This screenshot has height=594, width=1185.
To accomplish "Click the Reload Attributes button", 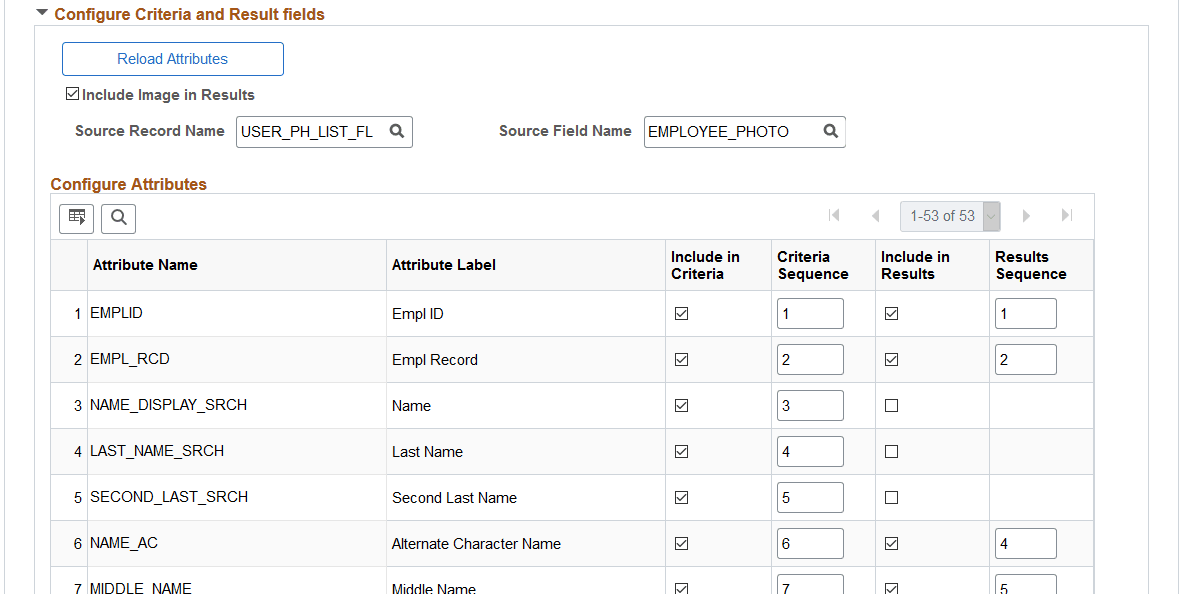I will click(x=172, y=59).
